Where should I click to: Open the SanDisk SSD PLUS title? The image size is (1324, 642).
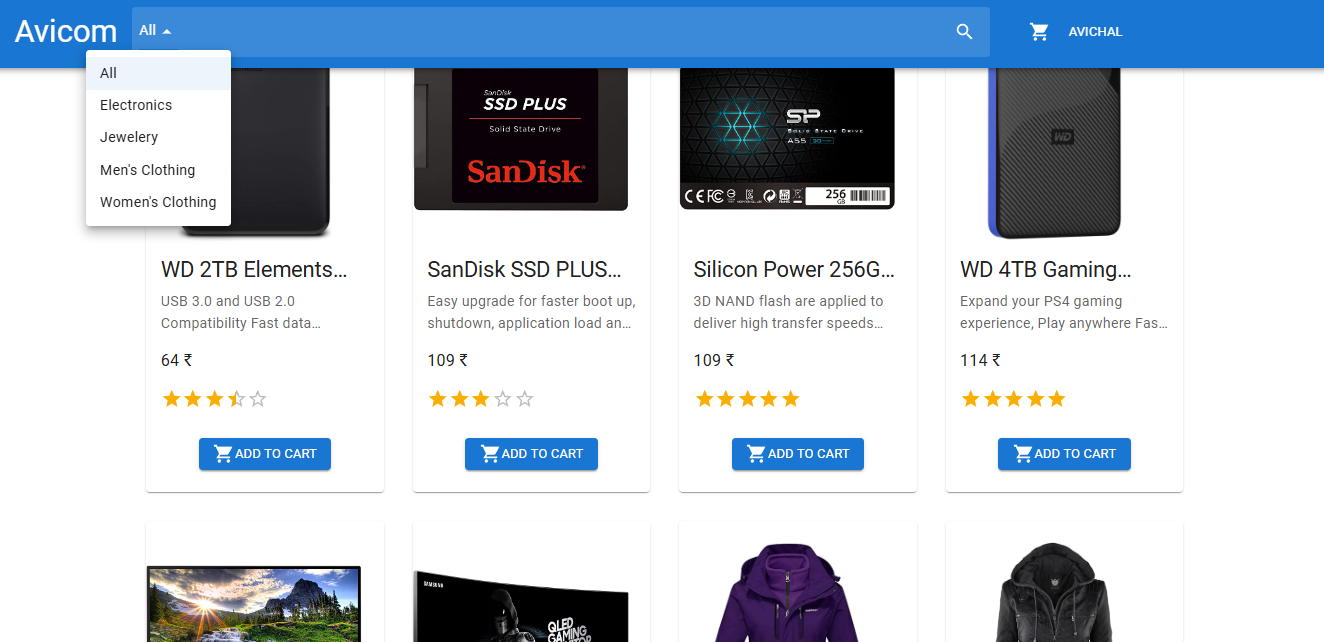(524, 269)
